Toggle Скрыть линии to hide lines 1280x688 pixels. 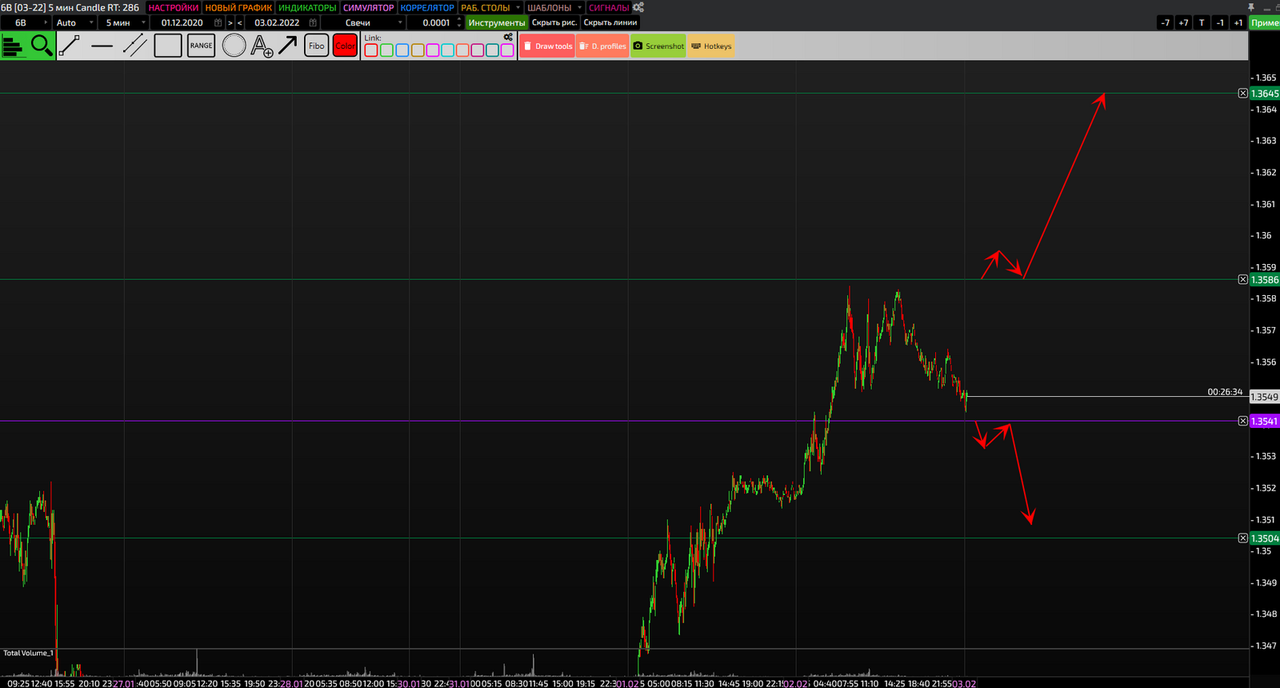(609, 22)
